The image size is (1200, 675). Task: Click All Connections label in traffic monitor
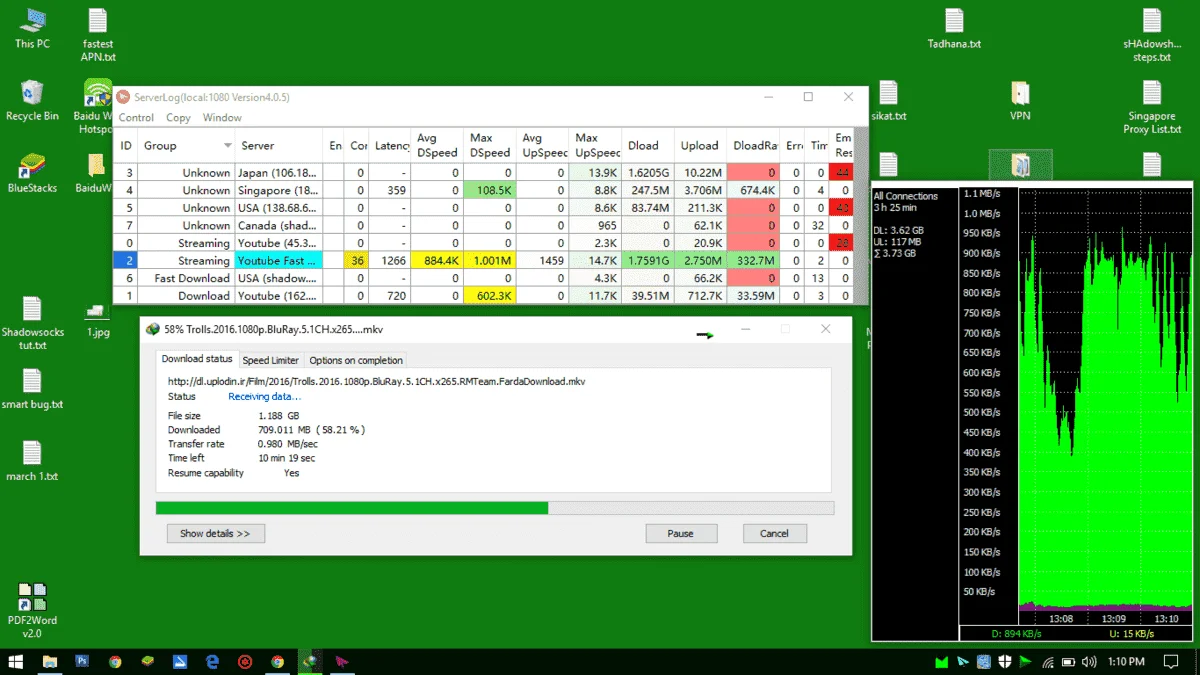906,196
